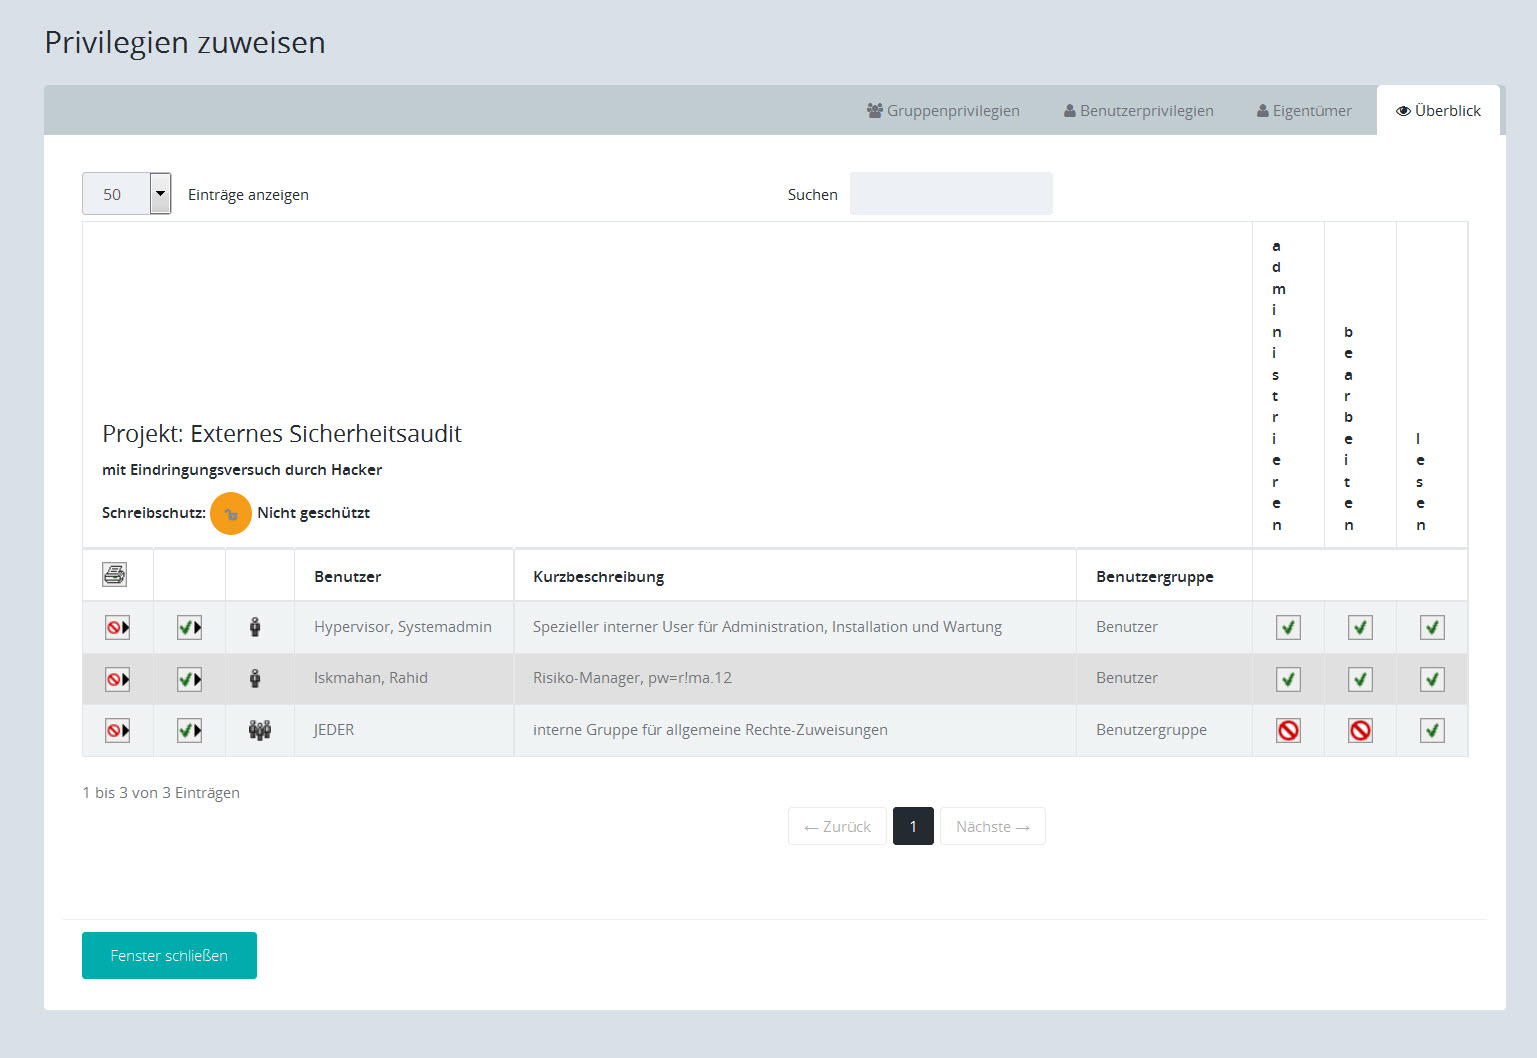The height and width of the screenshot is (1058, 1537).
Task: Toggle administrieren checkbox for Hypervisor, Systemadmin
Action: click(1288, 628)
